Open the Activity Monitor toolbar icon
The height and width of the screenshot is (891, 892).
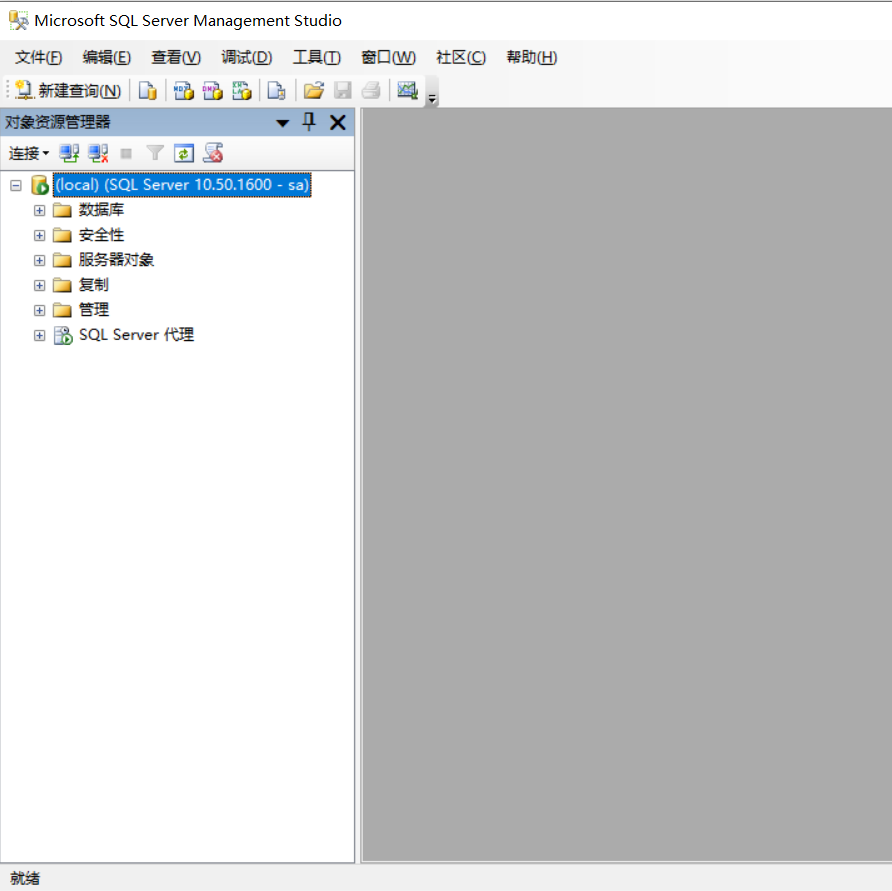click(407, 90)
